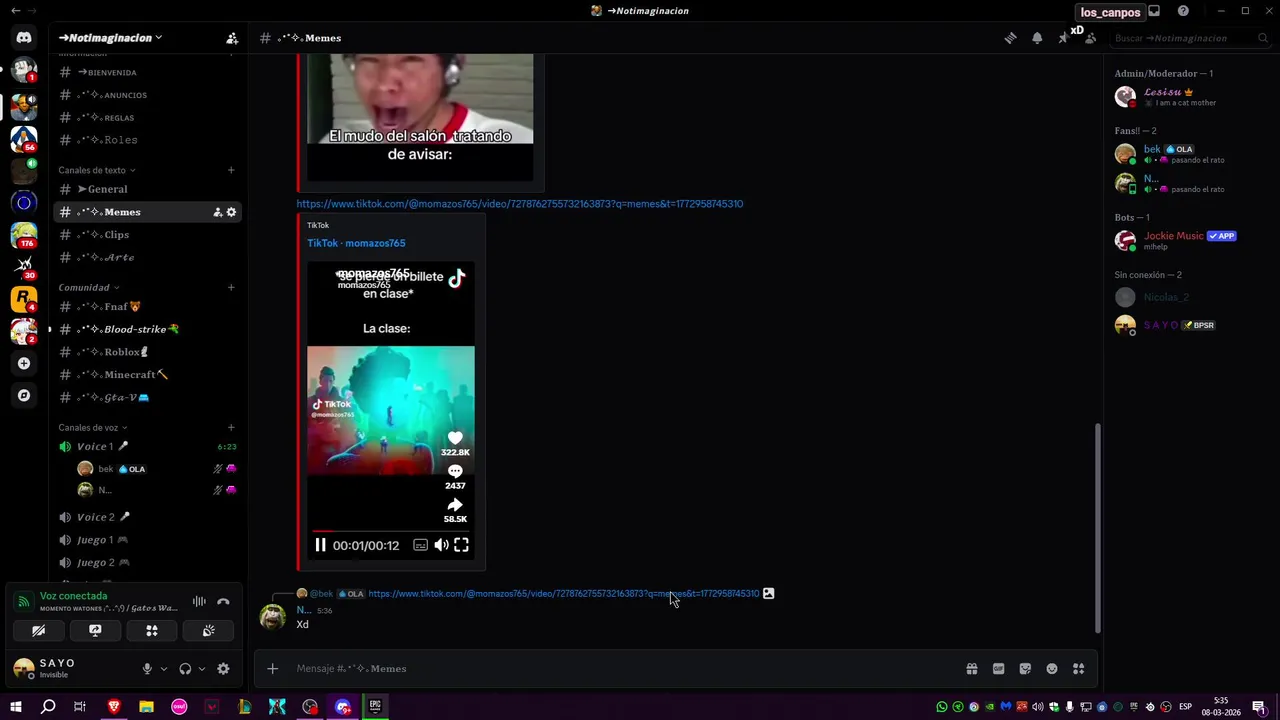Create channel in Canales de voz
Viewport: 1280px width, 720px height.
231,427
